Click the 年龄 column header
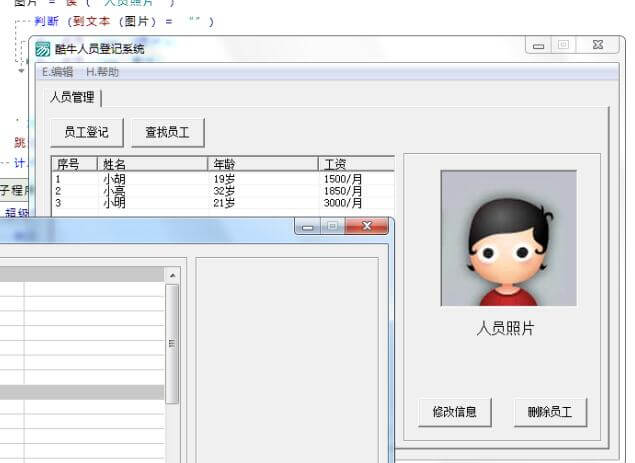This screenshot has height=463, width=635. (262, 164)
